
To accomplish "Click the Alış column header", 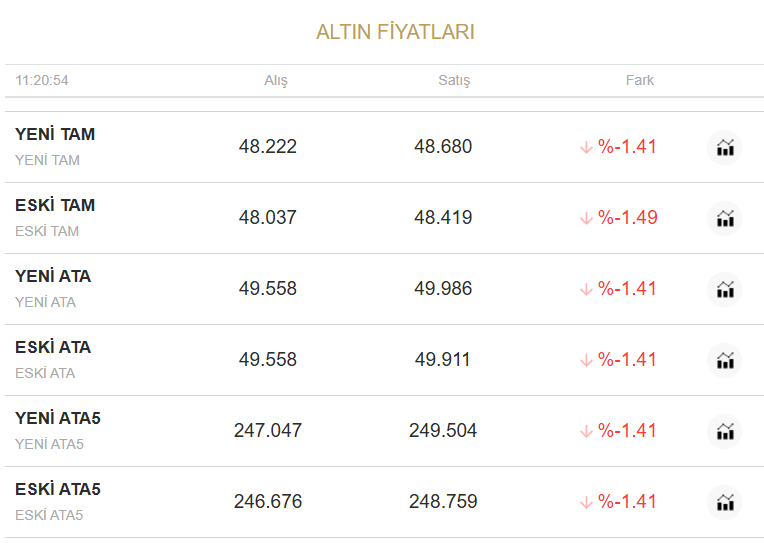I will 275,80.
